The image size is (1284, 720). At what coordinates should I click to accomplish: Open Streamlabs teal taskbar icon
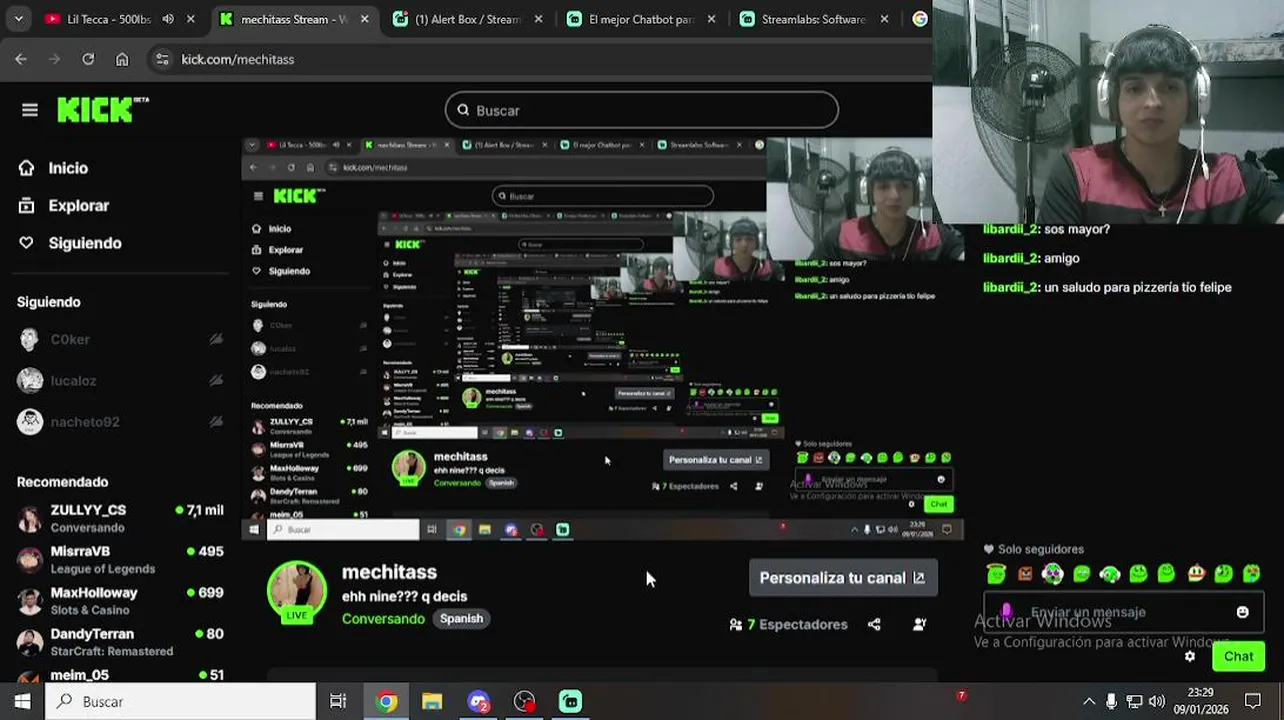[x=570, y=701]
